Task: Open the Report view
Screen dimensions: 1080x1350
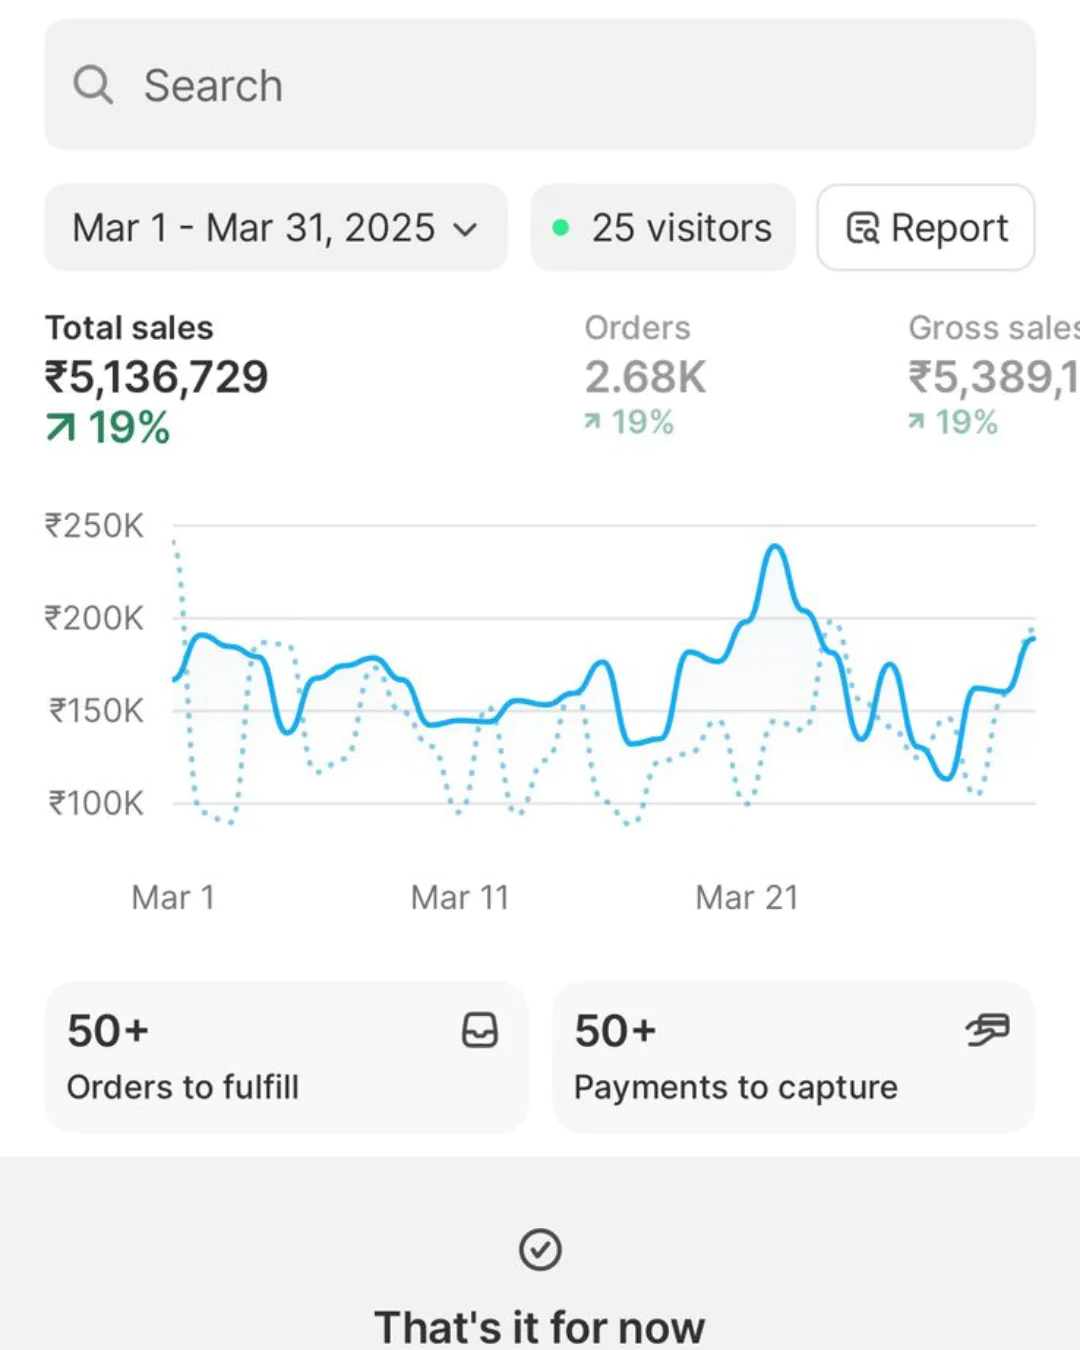Action: pyautogui.click(x=924, y=228)
